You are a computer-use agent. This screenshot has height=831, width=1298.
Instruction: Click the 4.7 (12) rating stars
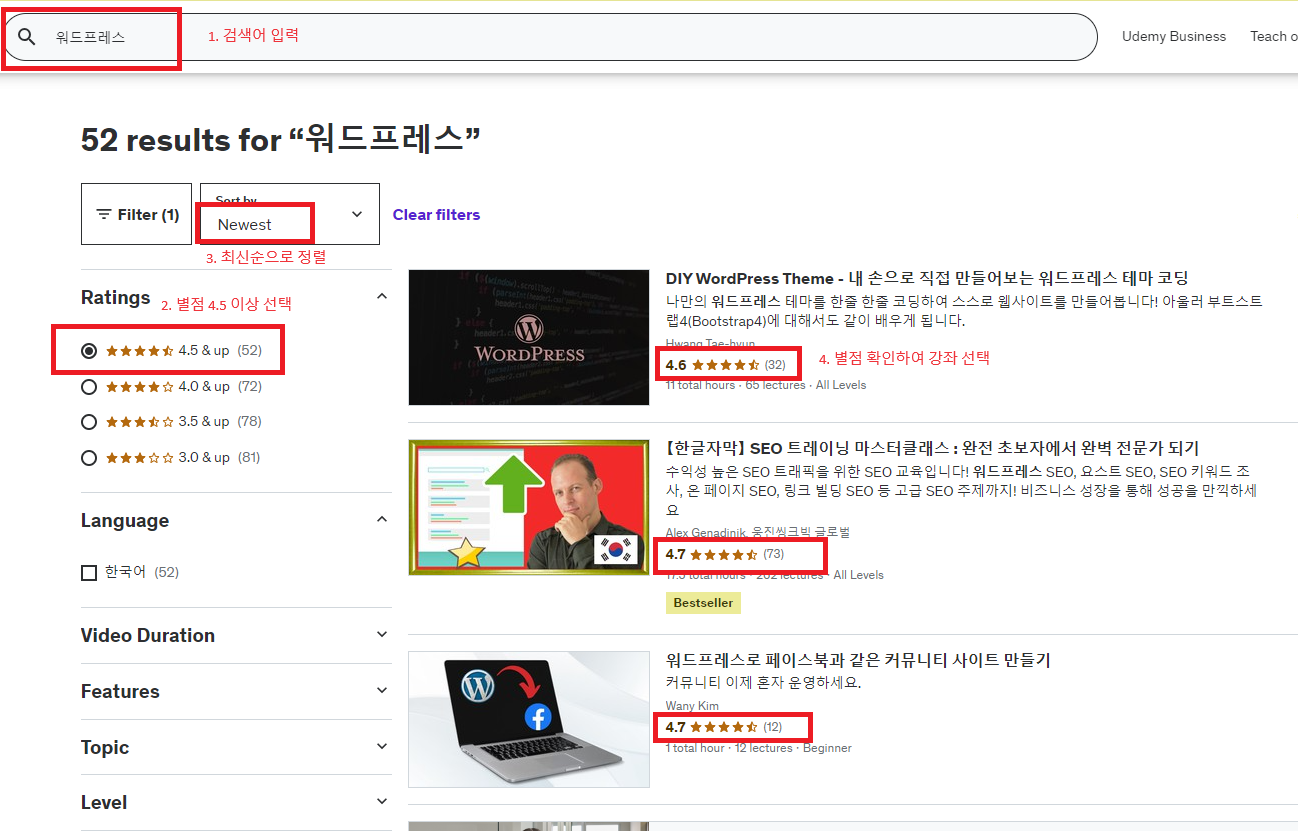click(x=723, y=727)
